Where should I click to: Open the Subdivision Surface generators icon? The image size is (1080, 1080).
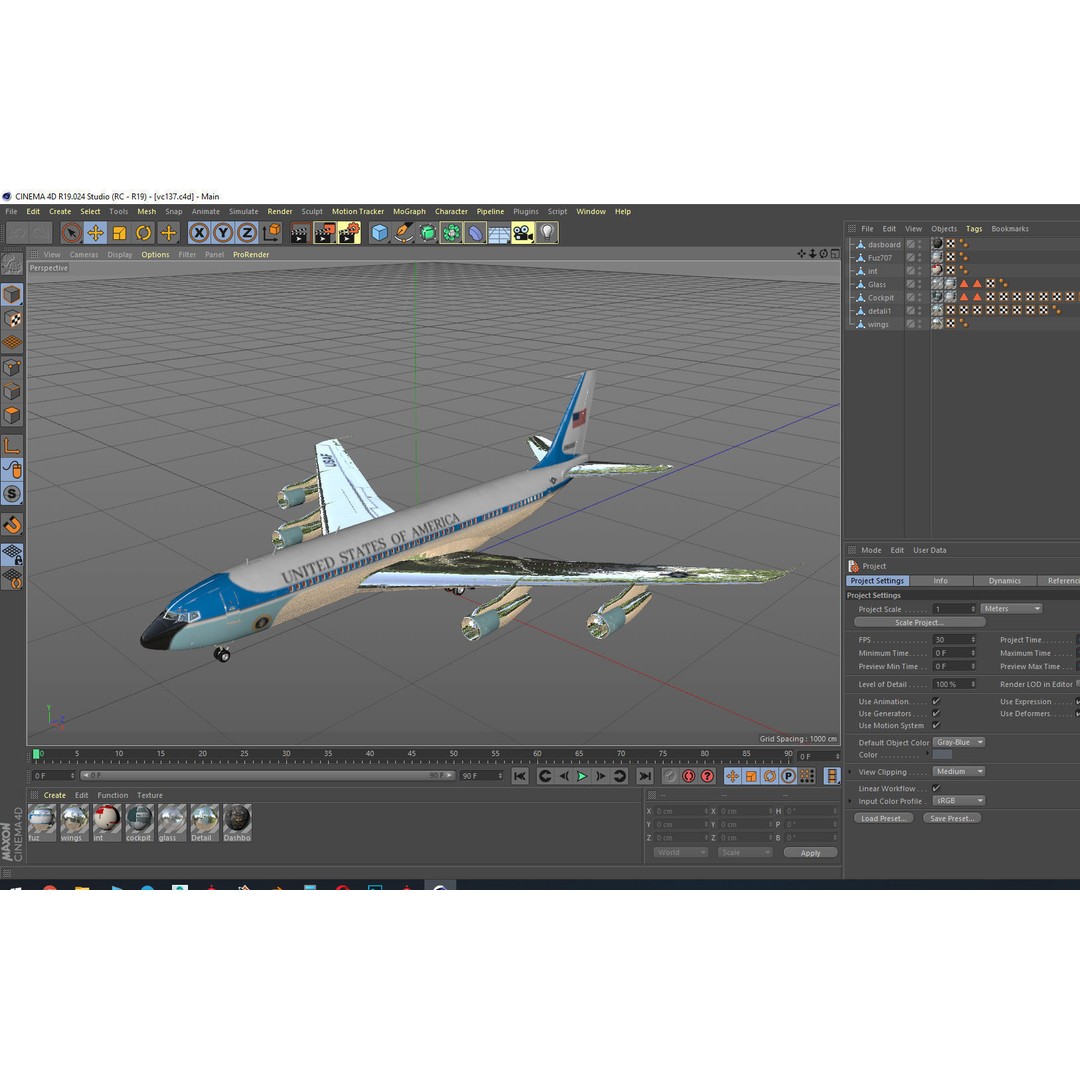click(428, 233)
